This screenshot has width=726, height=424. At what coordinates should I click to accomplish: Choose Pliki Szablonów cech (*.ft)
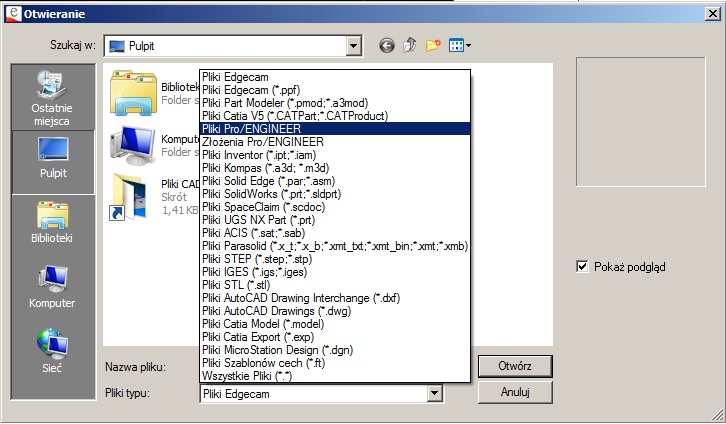335,362
